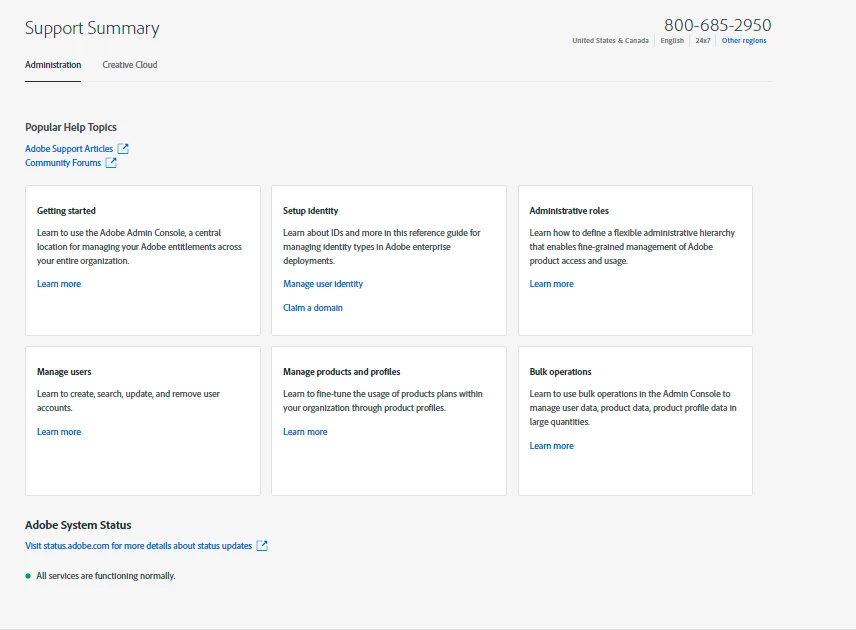Viewport: 856px width, 630px height.
Task: Click Learn more under Administrative roles
Action: (551, 284)
